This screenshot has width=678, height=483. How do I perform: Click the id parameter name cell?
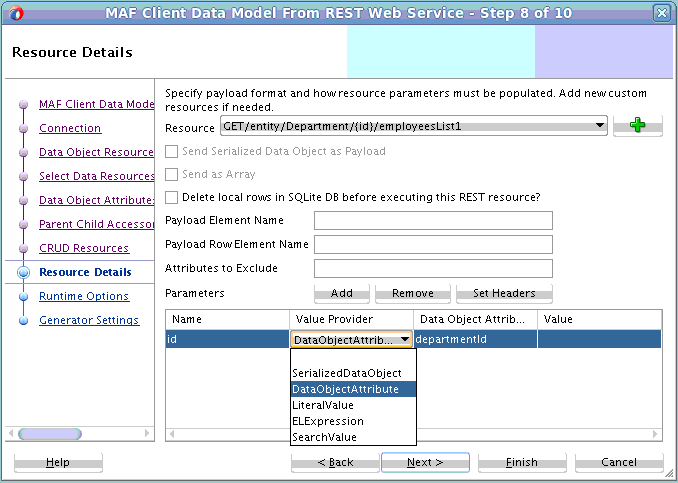pyautogui.click(x=227, y=339)
